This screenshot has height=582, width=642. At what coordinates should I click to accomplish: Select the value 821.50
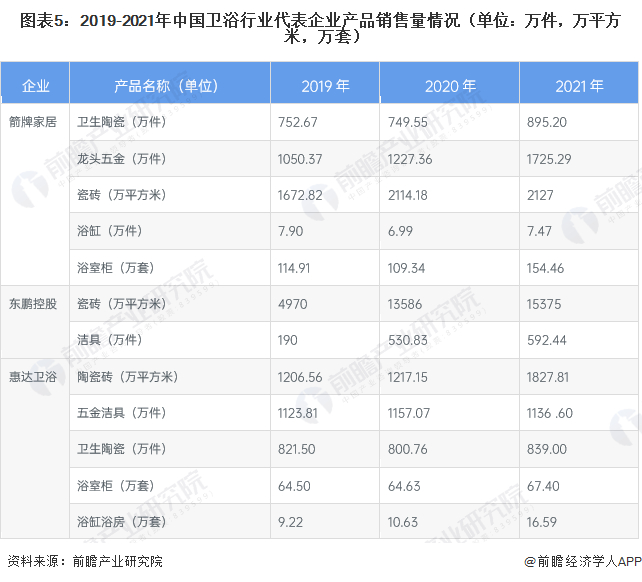coord(297,449)
